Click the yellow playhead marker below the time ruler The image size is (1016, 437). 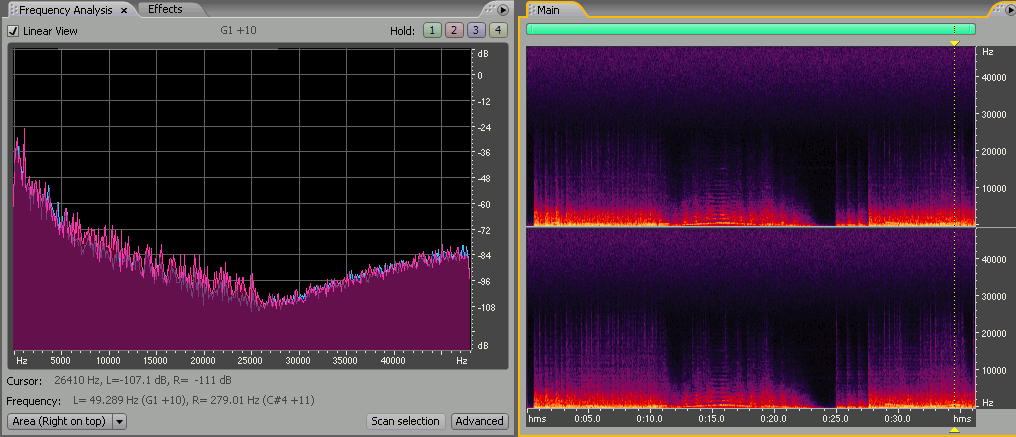click(x=954, y=430)
